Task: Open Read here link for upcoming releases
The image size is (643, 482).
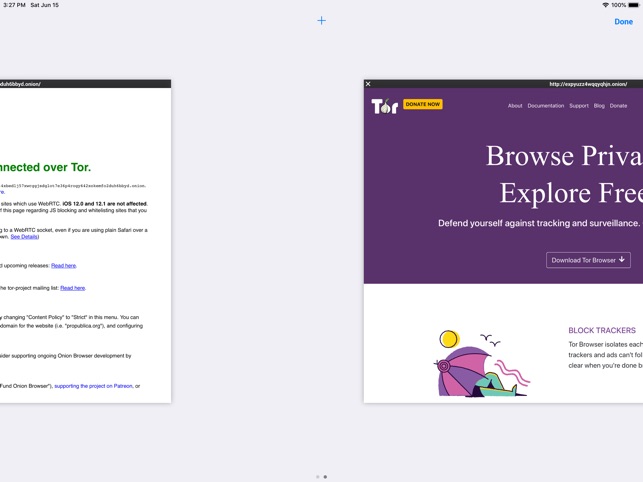Action: coord(64,266)
